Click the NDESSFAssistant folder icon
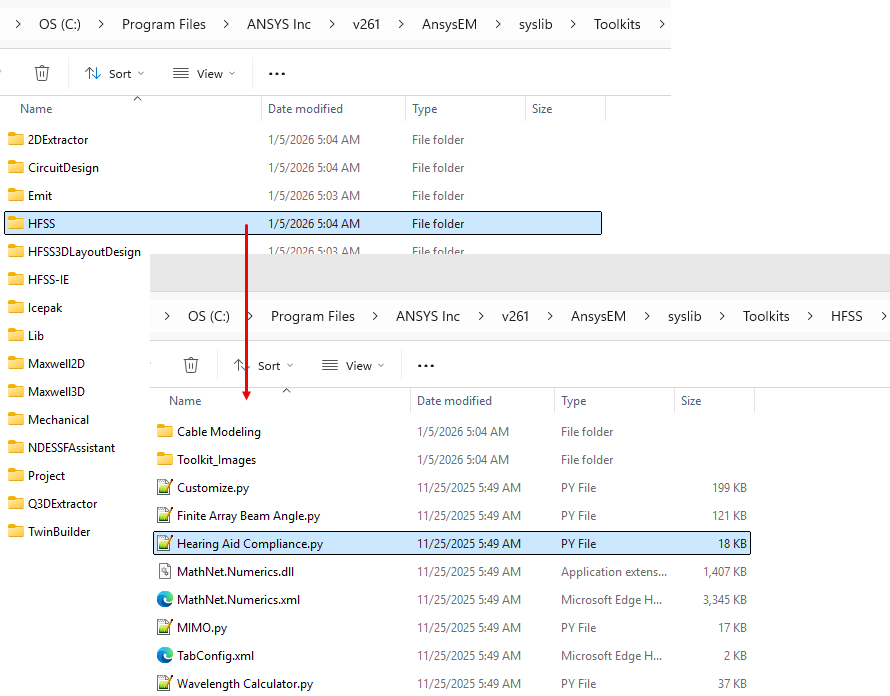The image size is (890, 696). [x=16, y=447]
